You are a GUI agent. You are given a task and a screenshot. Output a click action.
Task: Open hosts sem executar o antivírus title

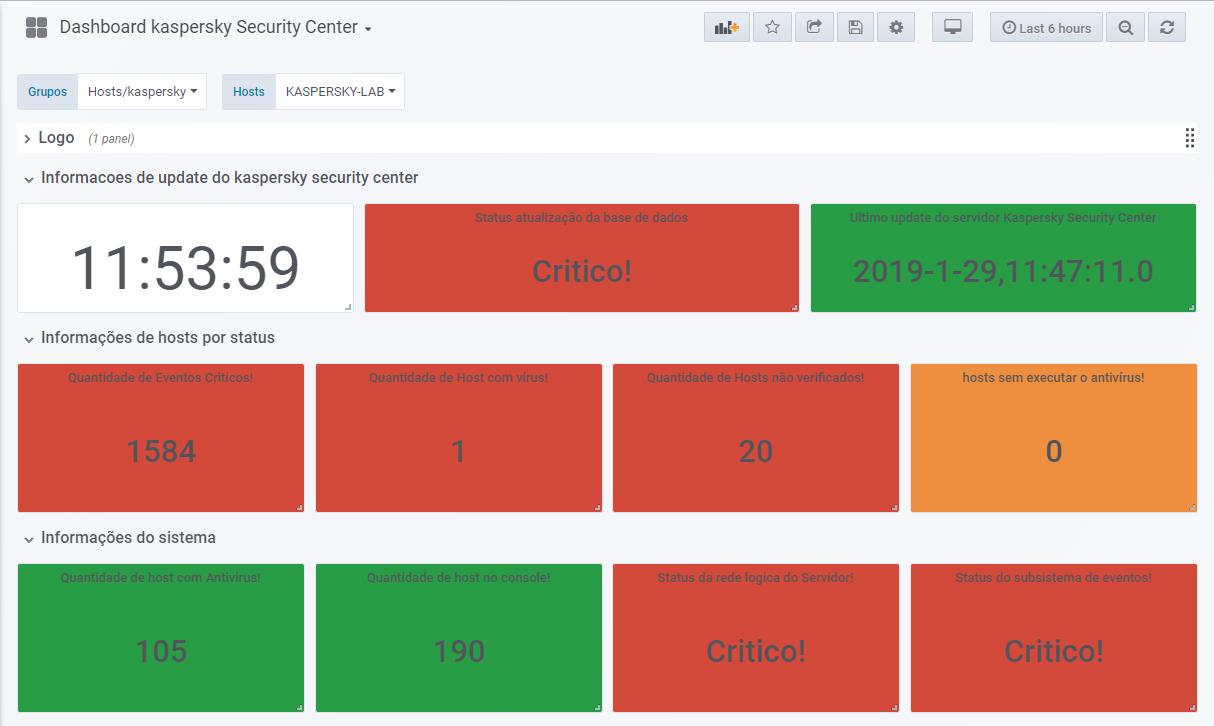1053,377
